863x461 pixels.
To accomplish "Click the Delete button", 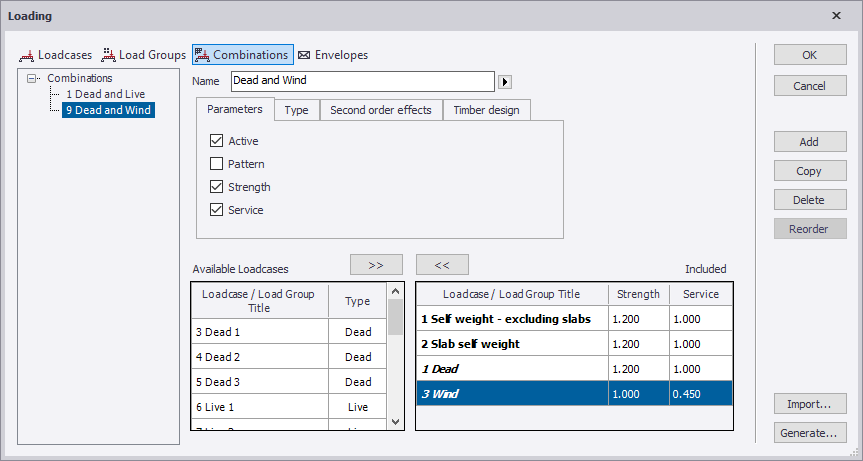I will pos(810,200).
